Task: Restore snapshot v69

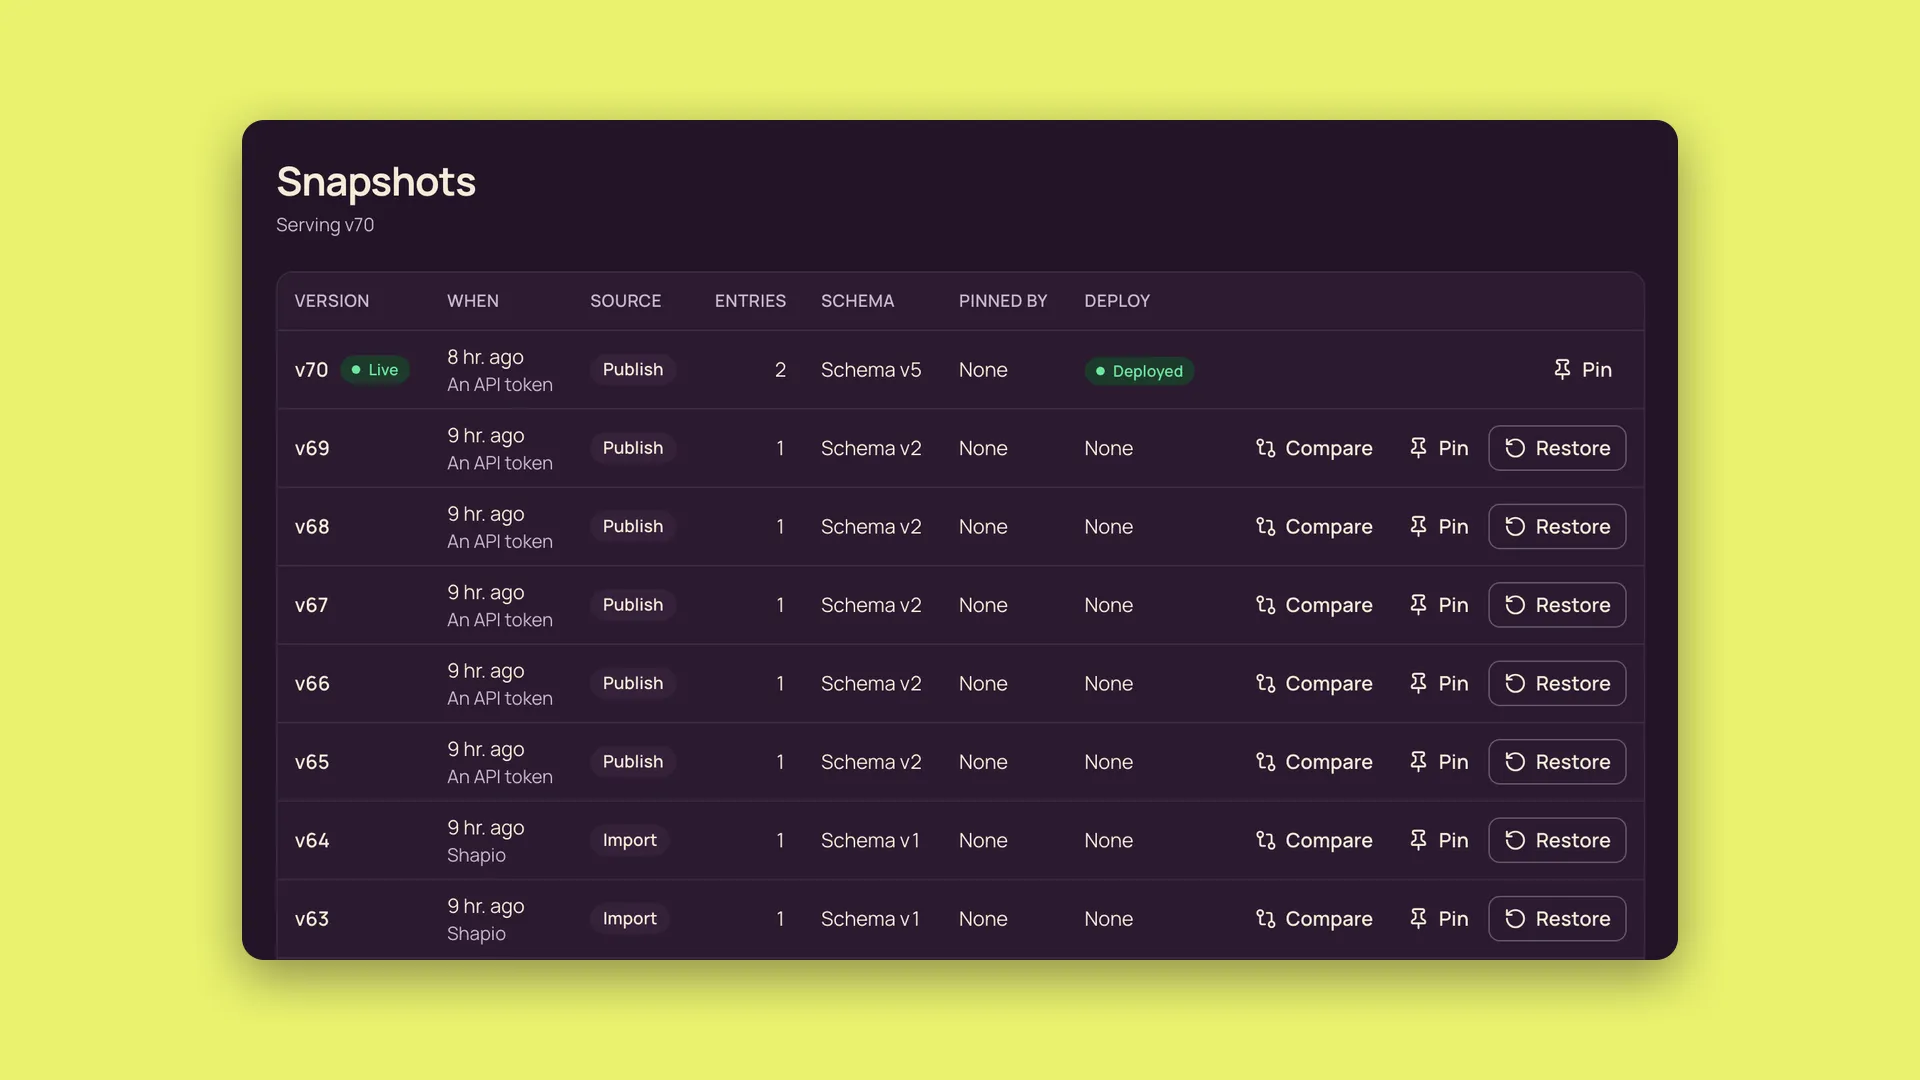Action: pyautogui.click(x=1557, y=448)
